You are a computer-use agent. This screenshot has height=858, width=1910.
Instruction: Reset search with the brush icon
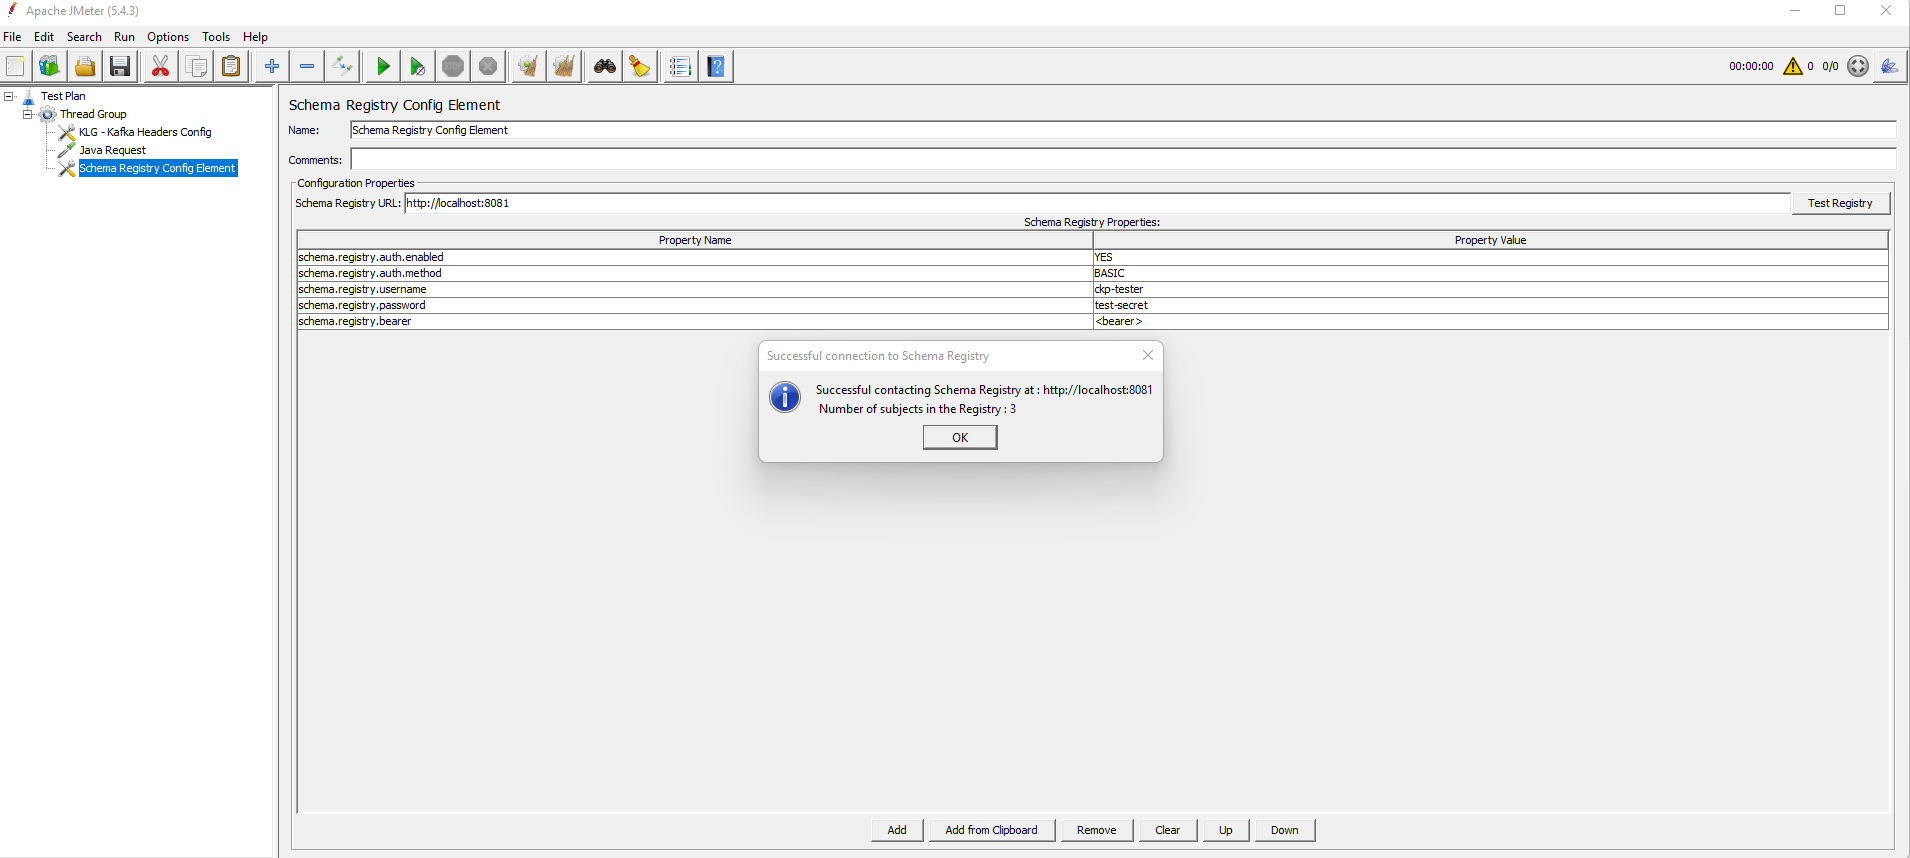640,66
